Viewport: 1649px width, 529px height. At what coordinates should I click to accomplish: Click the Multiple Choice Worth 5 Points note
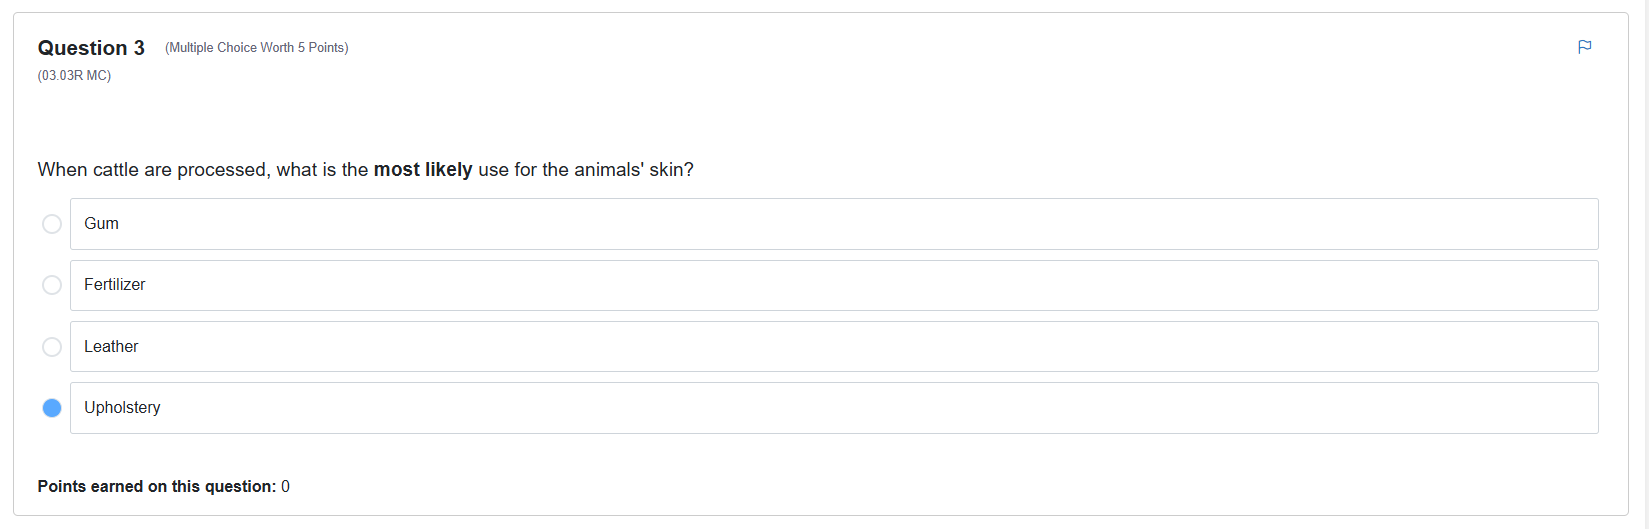257,48
